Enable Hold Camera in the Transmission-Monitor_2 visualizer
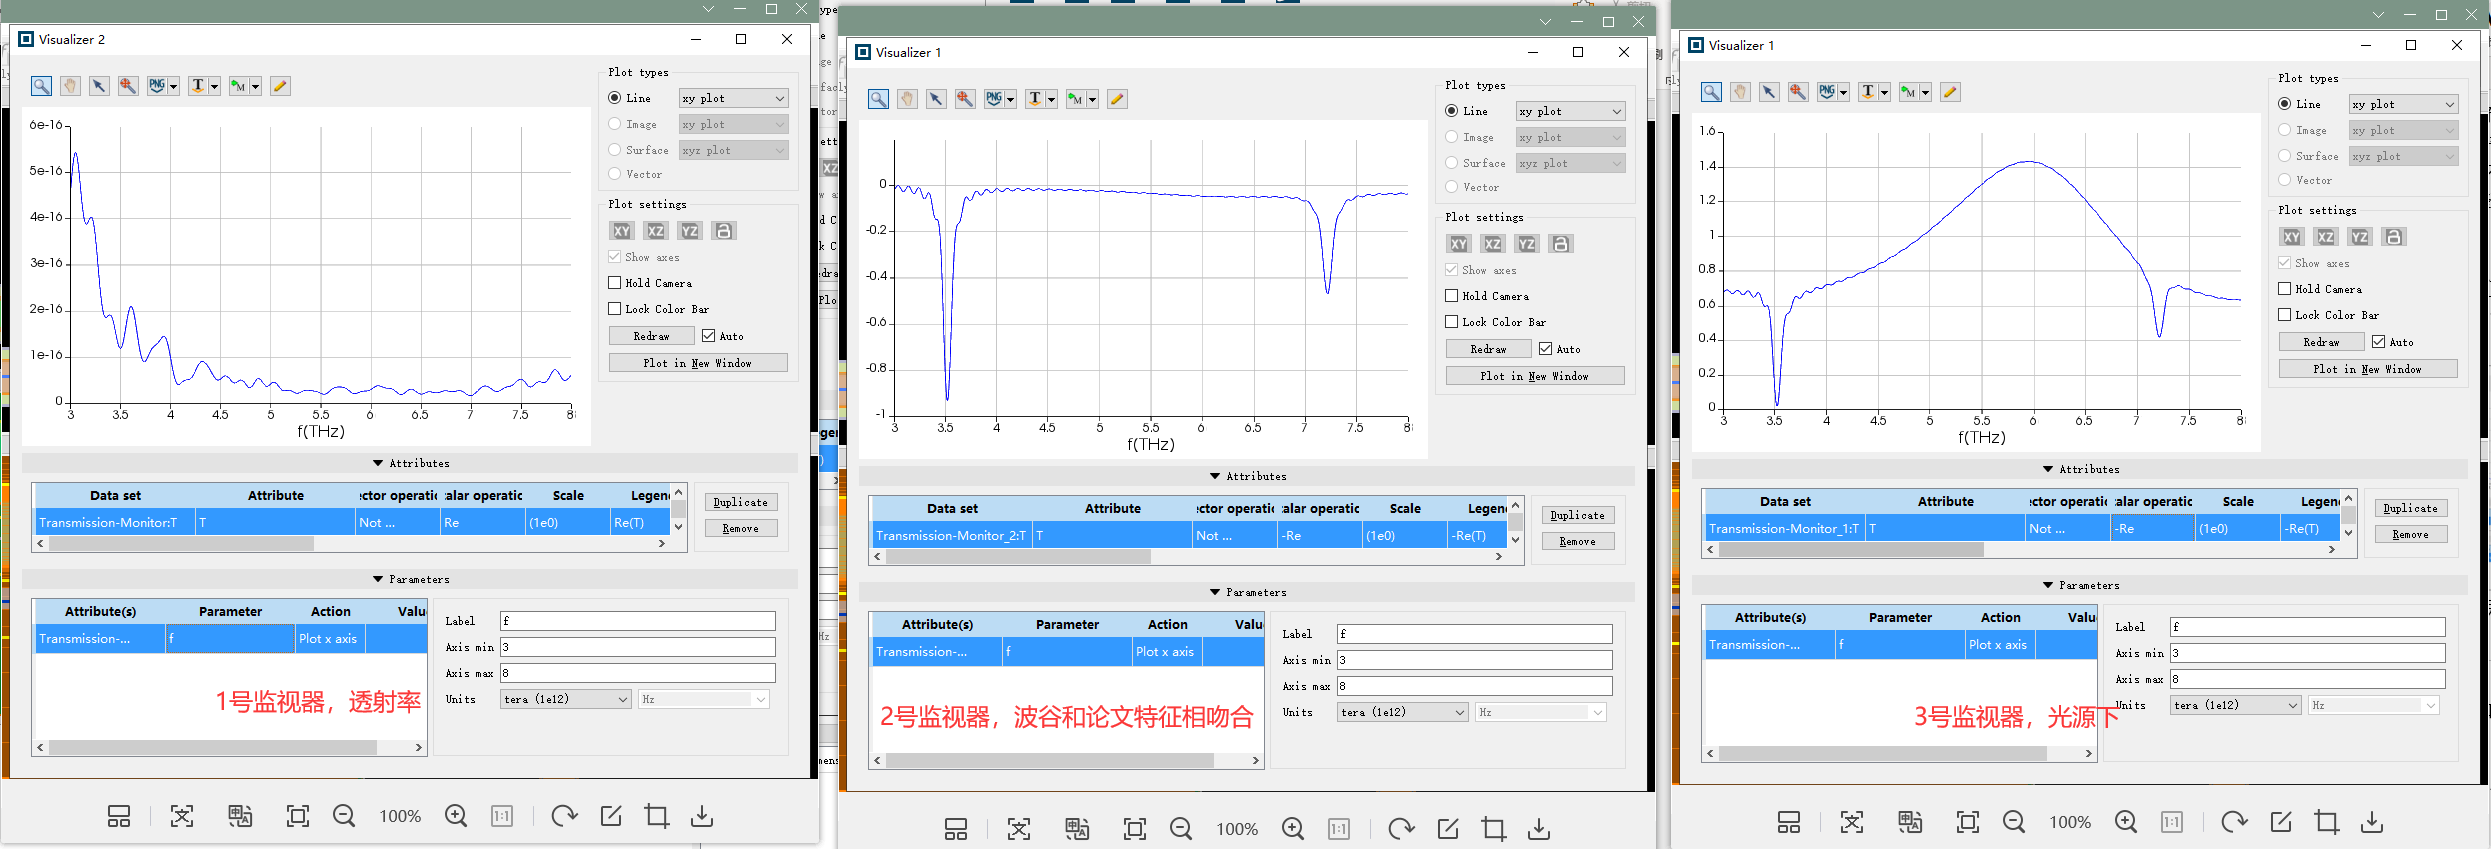2491x849 pixels. 1452,296
